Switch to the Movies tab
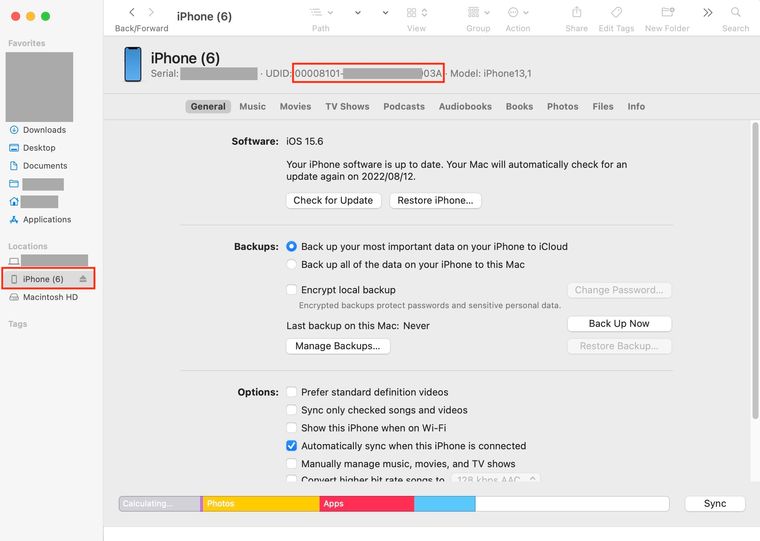This screenshot has height=541, width=760. coord(295,107)
